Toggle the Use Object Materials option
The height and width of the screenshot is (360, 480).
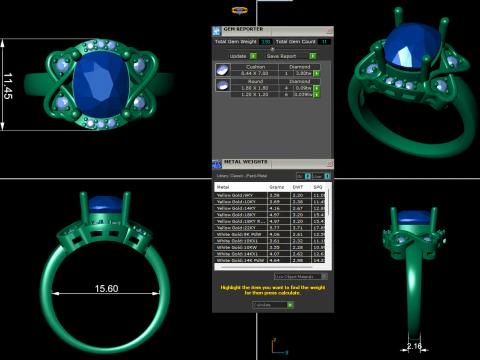coord(301,276)
